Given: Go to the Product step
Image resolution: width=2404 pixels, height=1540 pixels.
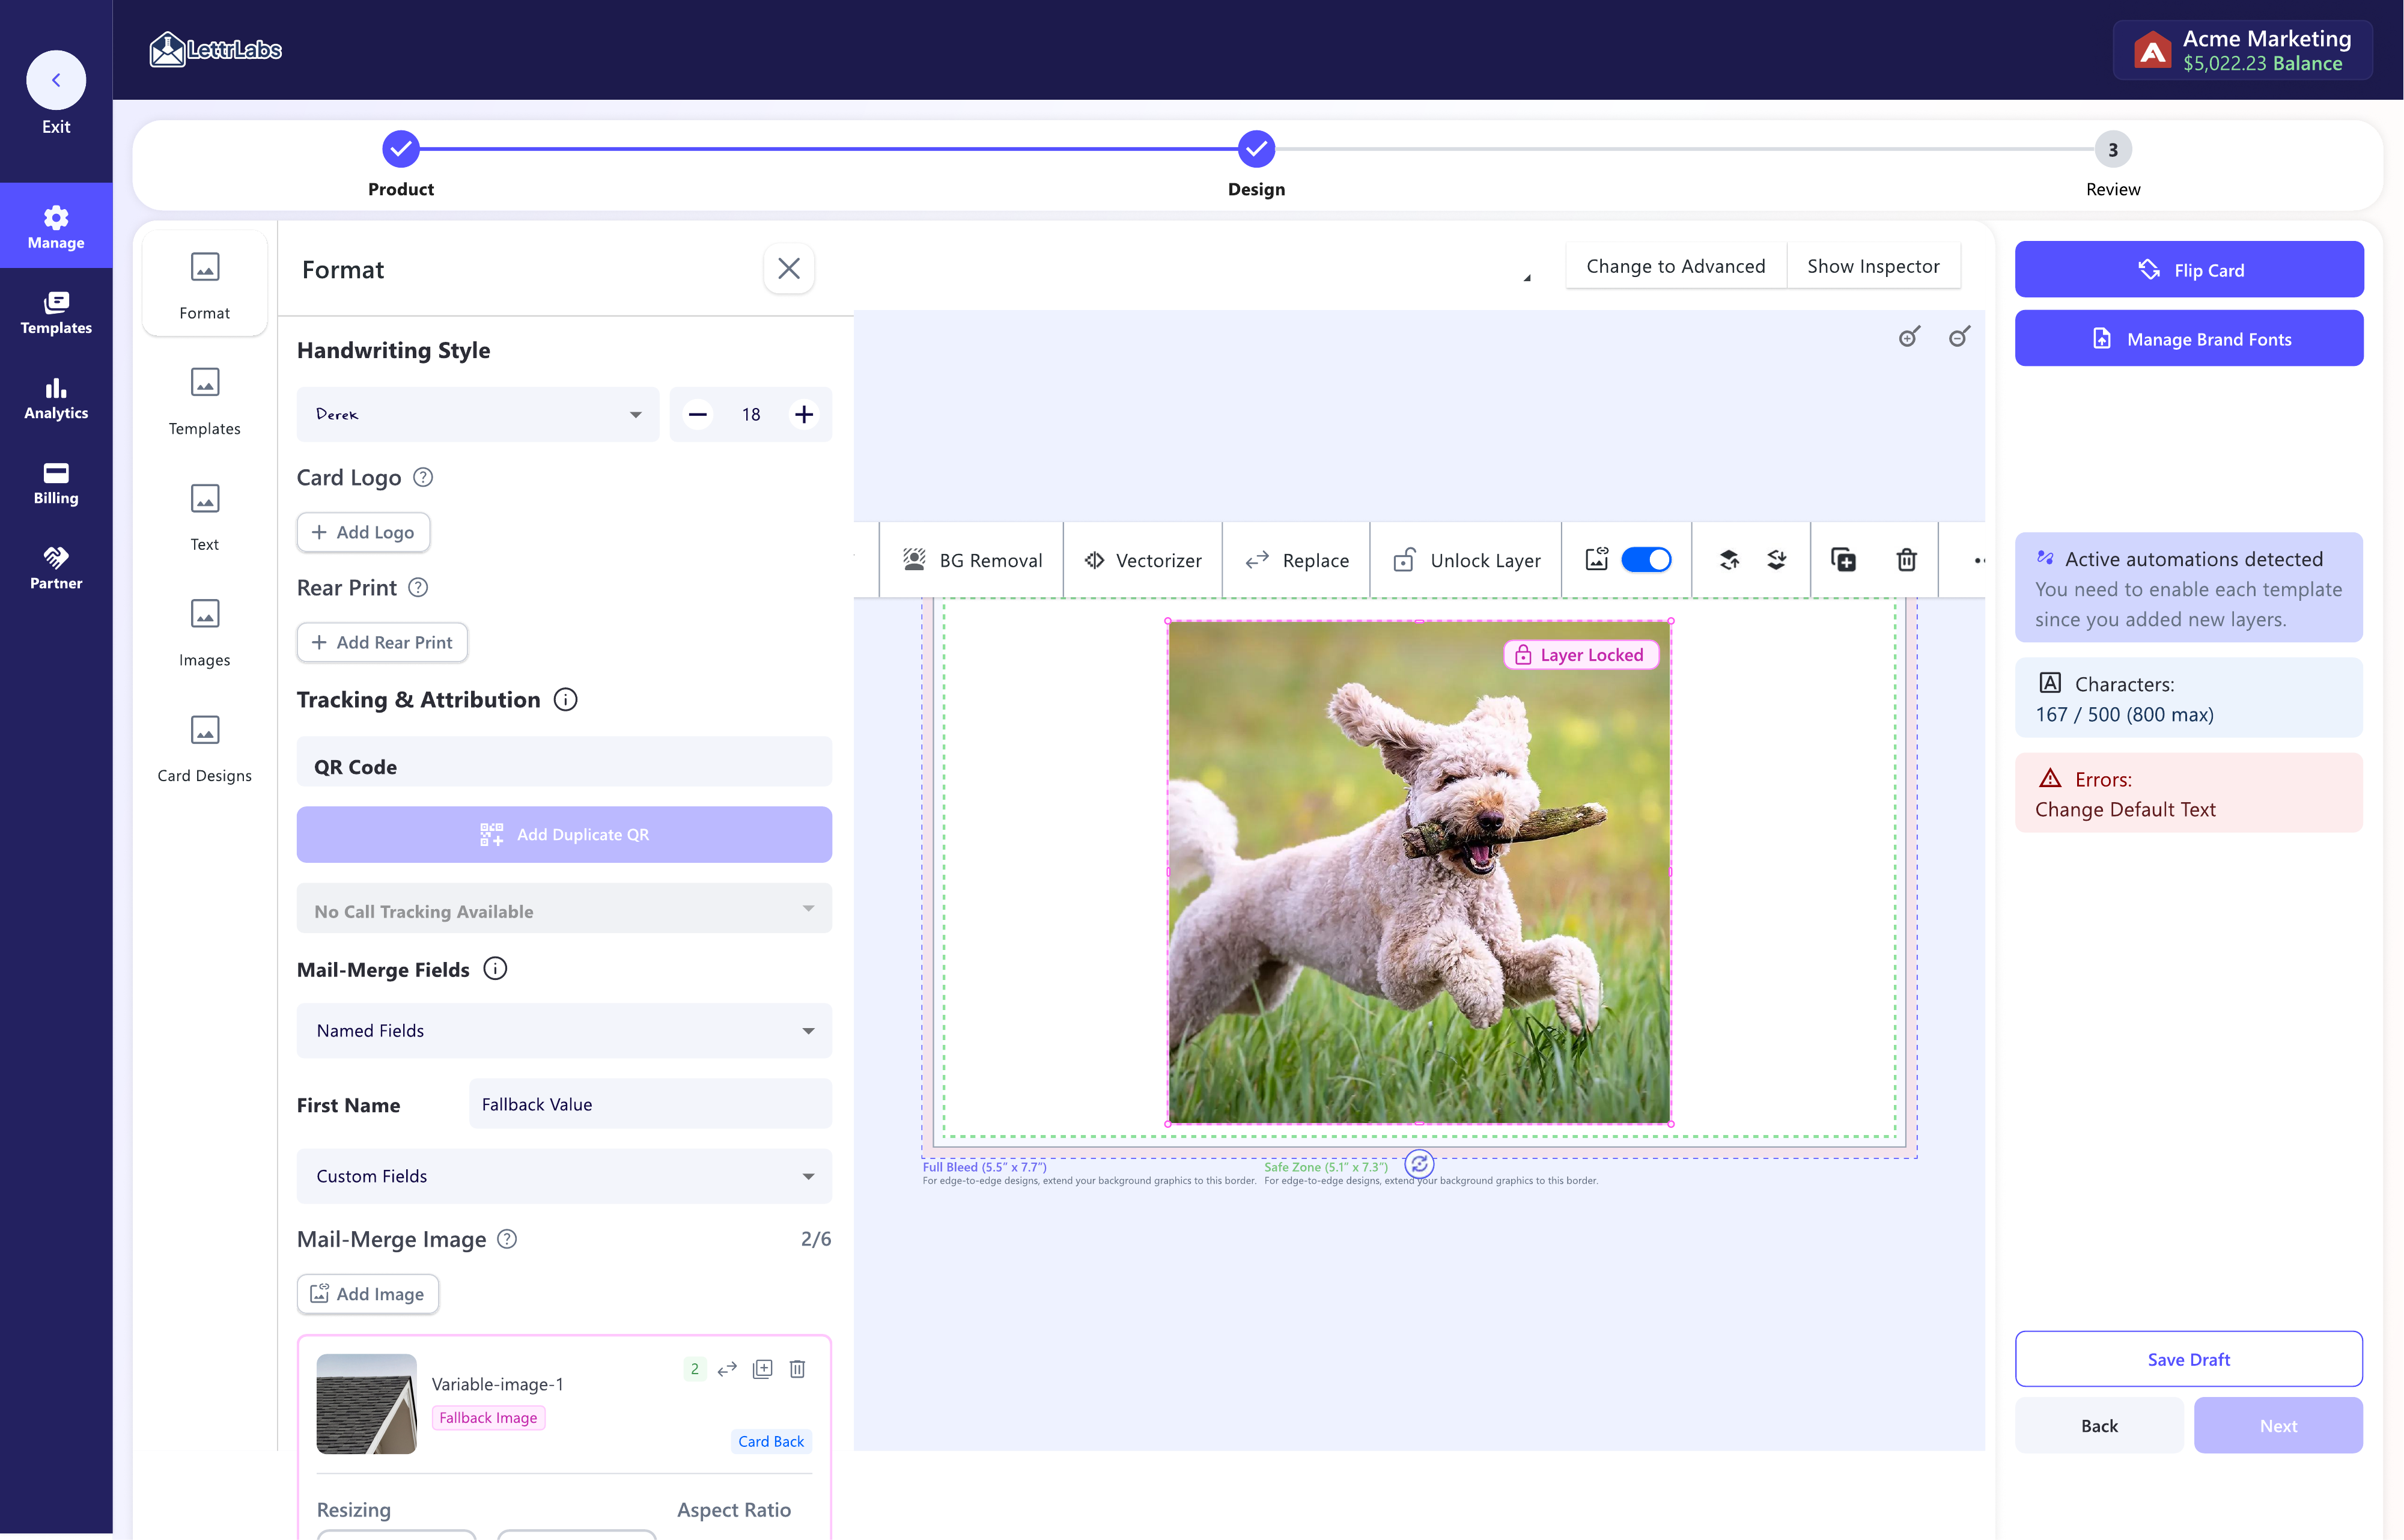Looking at the screenshot, I should (401, 150).
